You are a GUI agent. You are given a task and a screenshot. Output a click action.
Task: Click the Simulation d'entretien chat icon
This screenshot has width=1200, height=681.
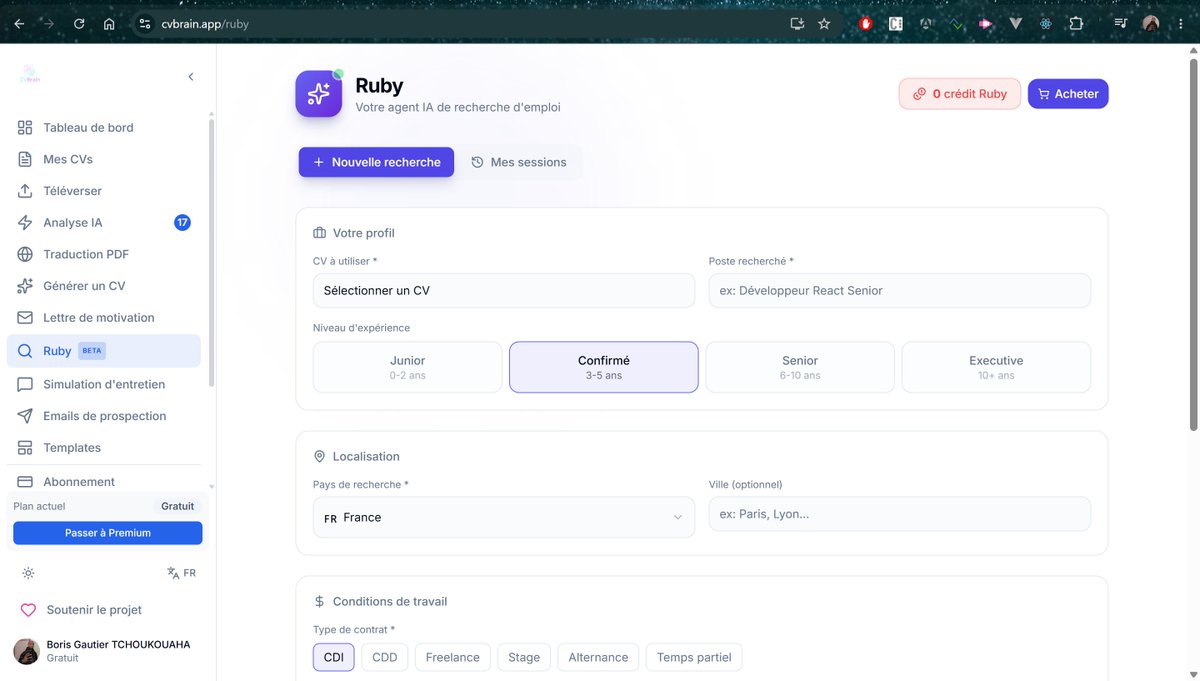[x=25, y=384]
